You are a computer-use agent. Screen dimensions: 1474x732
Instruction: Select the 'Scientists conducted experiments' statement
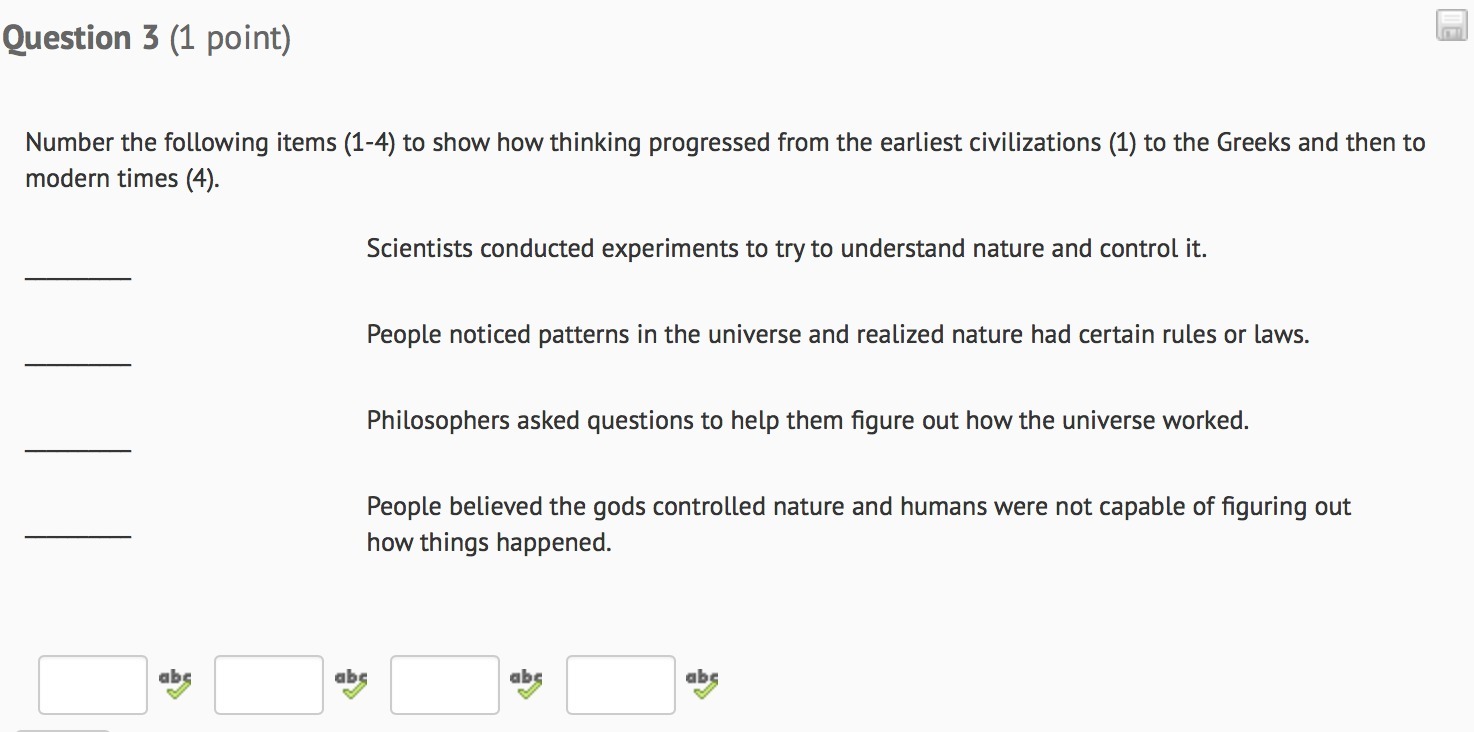tap(786, 248)
